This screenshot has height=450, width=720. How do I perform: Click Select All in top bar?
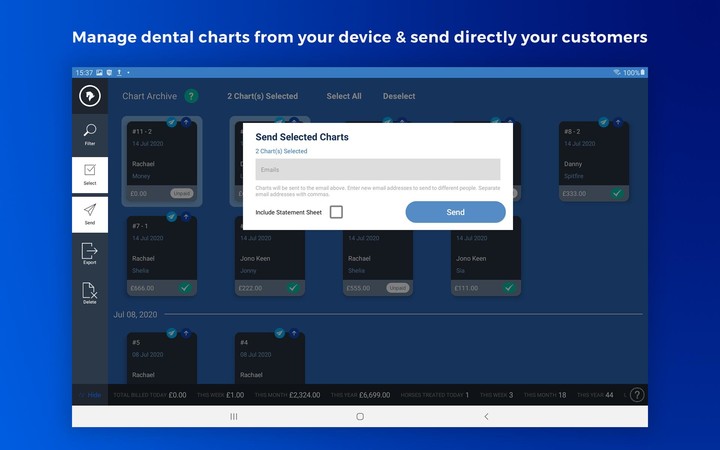[x=344, y=96]
